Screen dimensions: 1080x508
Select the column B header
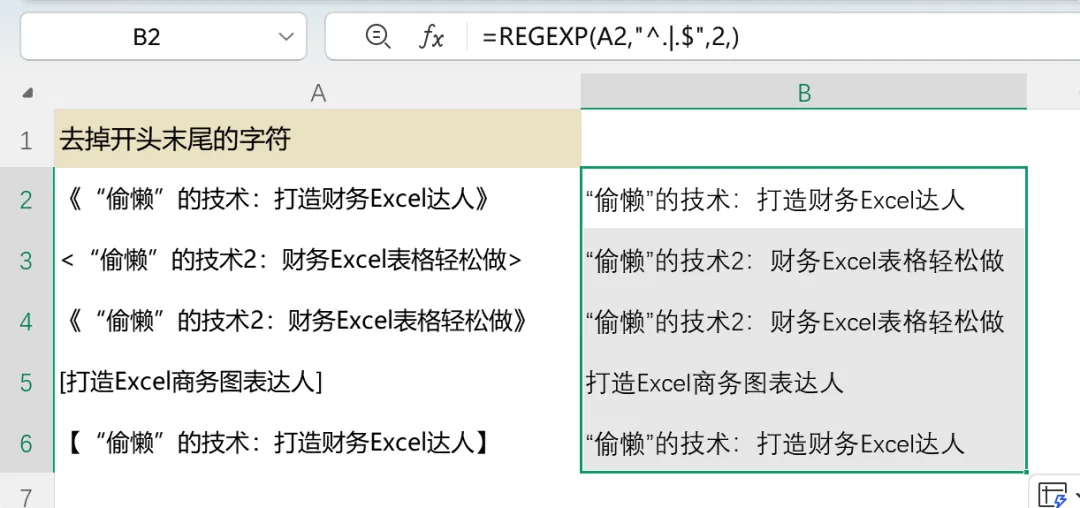pyautogui.click(x=804, y=92)
